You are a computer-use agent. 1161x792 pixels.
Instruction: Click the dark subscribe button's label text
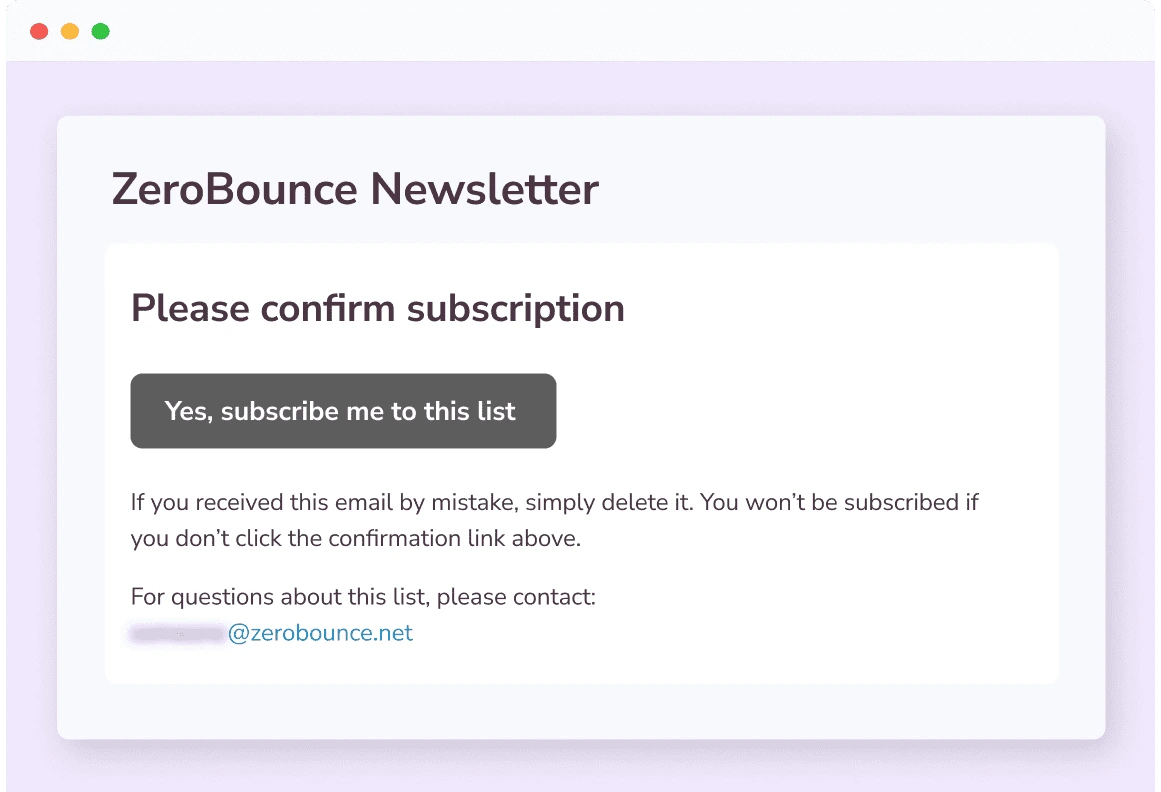tap(343, 411)
